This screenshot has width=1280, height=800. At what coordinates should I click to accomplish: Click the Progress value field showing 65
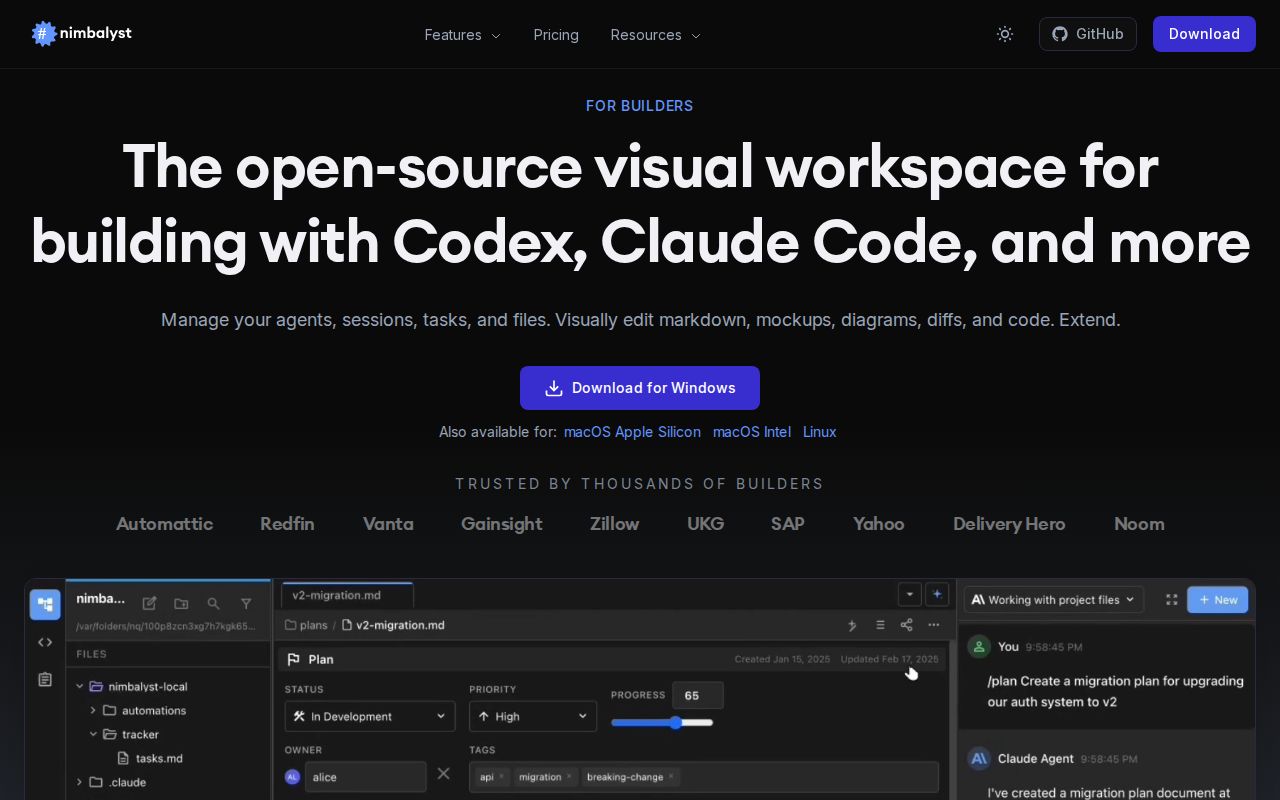click(x=697, y=695)
